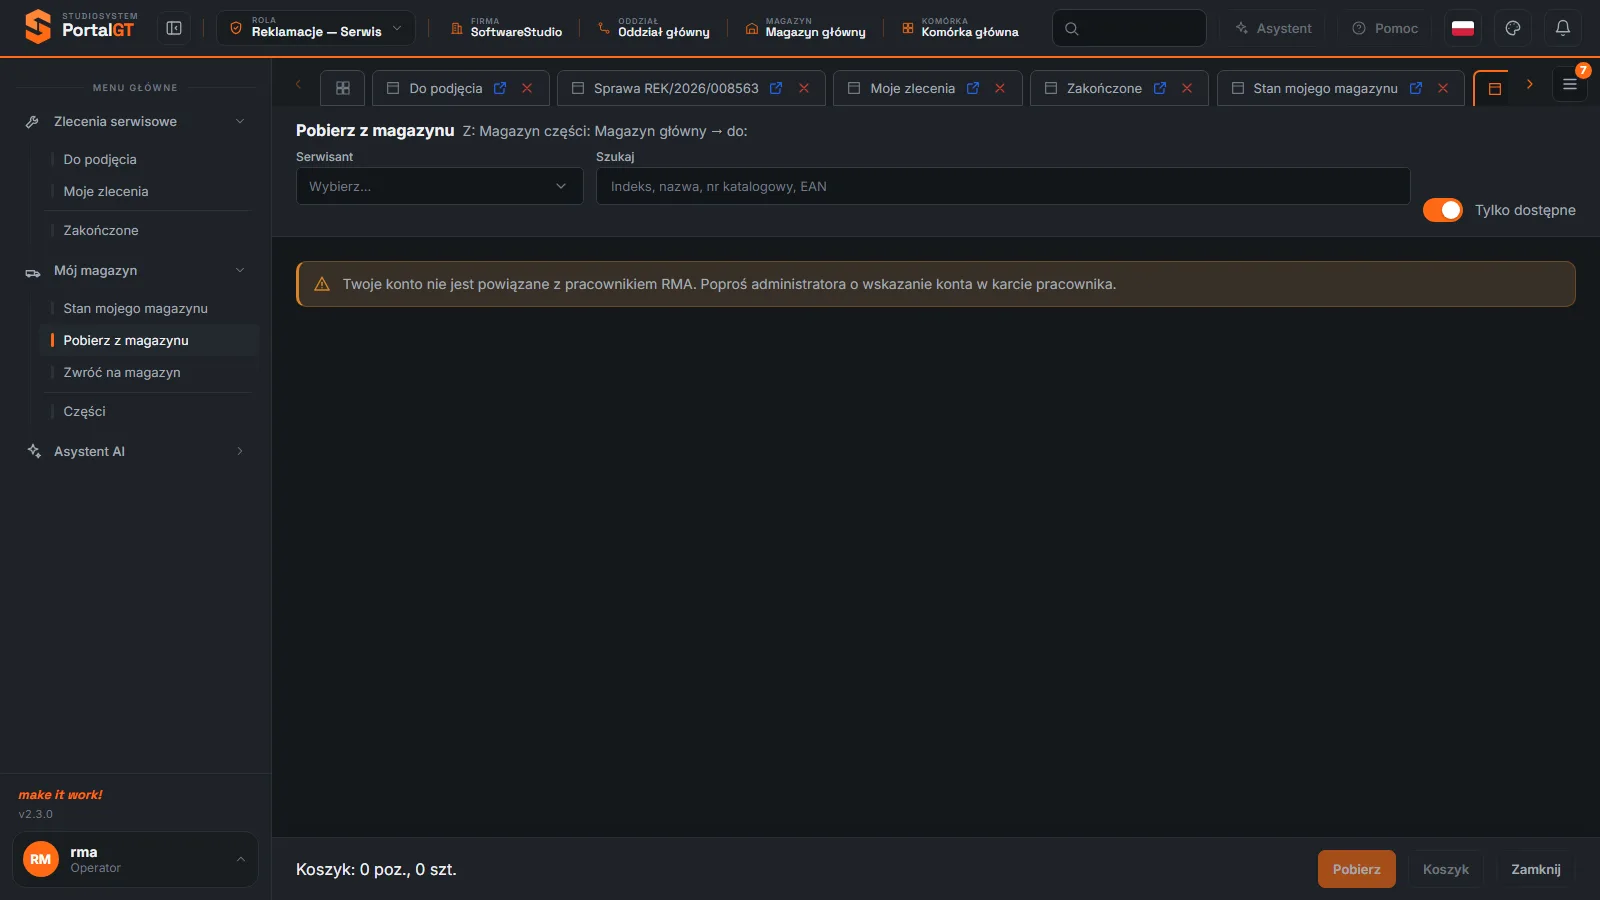1600x900 pixels.
Task: Open the Asystent button in header
Action: (x=1273, y=28)
